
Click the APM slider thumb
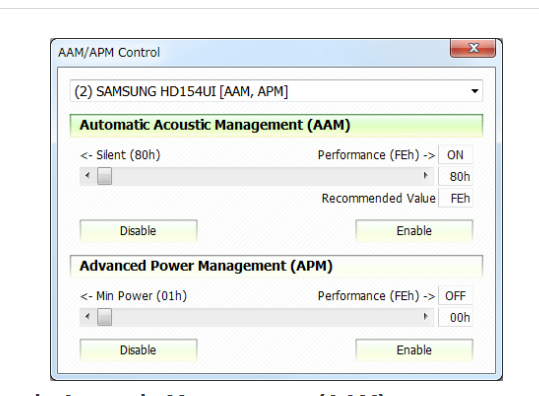(x=104, y=317)
